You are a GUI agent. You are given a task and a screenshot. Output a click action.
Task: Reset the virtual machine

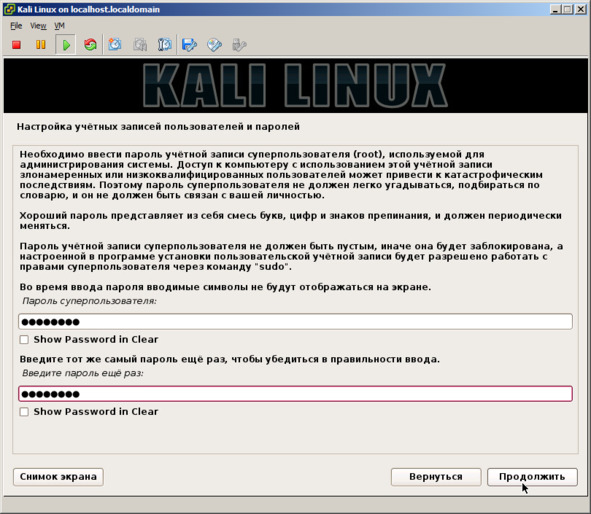coord(90,45)
